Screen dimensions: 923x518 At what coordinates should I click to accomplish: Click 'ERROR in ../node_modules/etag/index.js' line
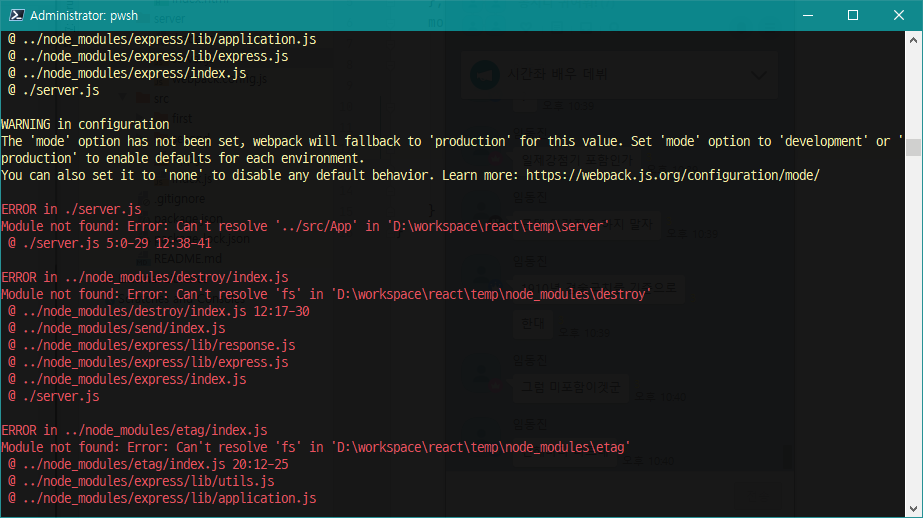(134, 430)
